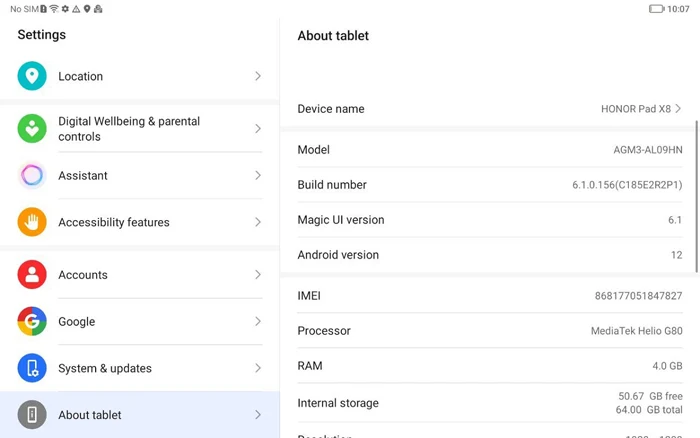Tap build number 6.1.0.156(C185E2R2P1)
Image resolution: width=700 pixels, height=438 pixels.
pos(627,185)
